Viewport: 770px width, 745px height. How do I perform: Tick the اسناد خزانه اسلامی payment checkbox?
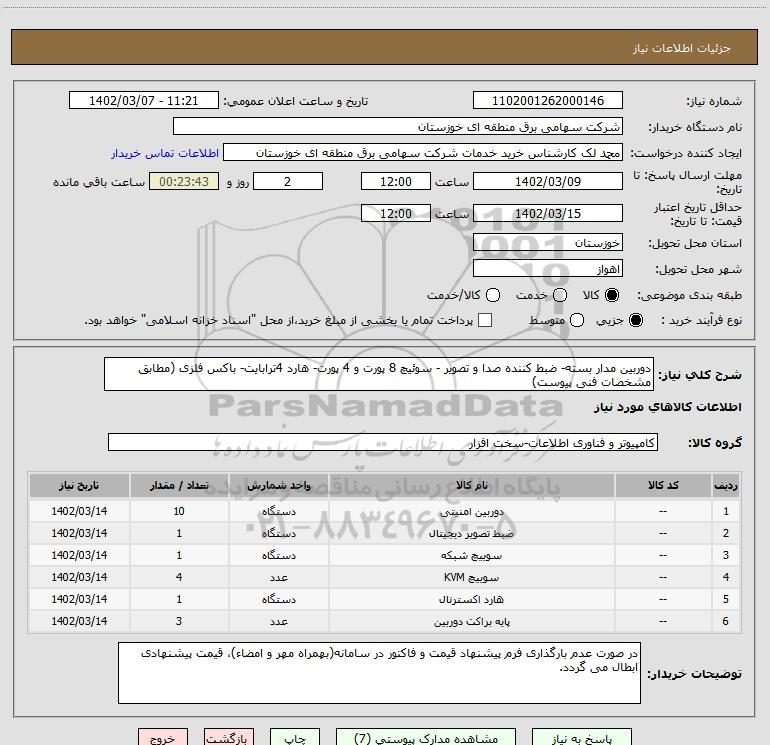485,320
